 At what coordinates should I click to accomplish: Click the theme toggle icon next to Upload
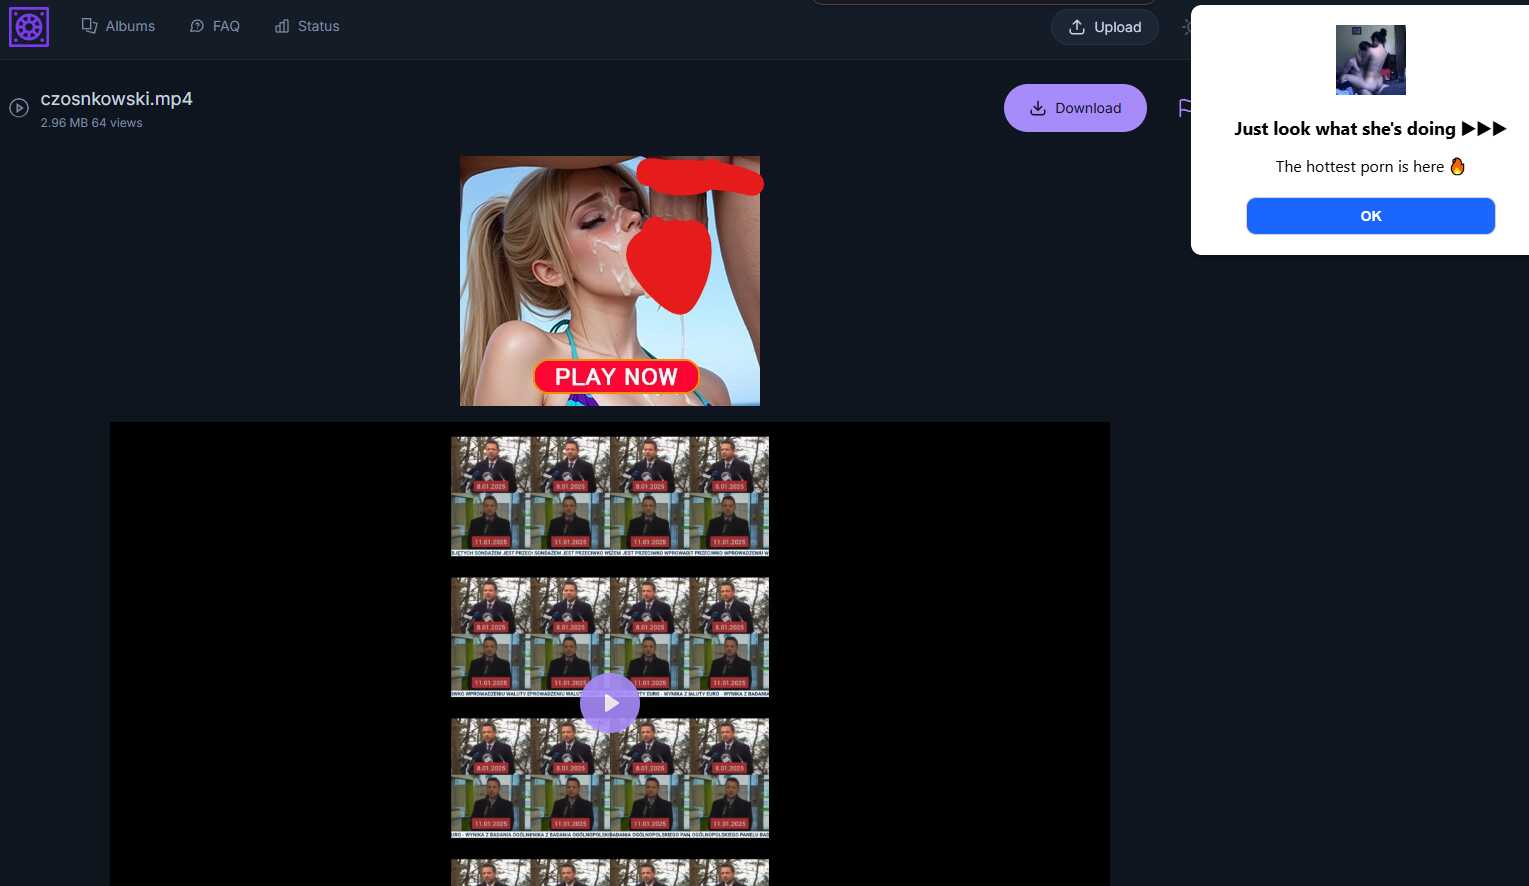[1186, 27]
